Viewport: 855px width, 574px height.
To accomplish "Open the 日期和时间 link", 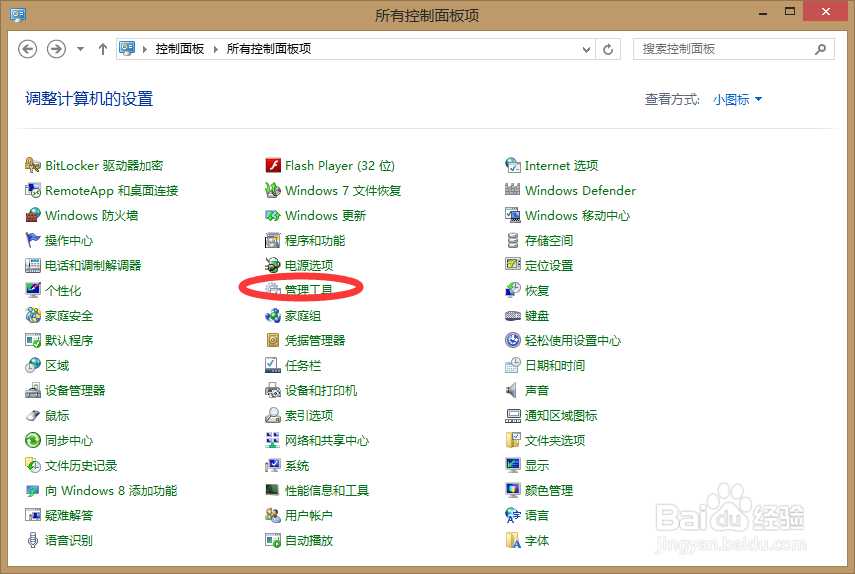I will click(555, 365).
